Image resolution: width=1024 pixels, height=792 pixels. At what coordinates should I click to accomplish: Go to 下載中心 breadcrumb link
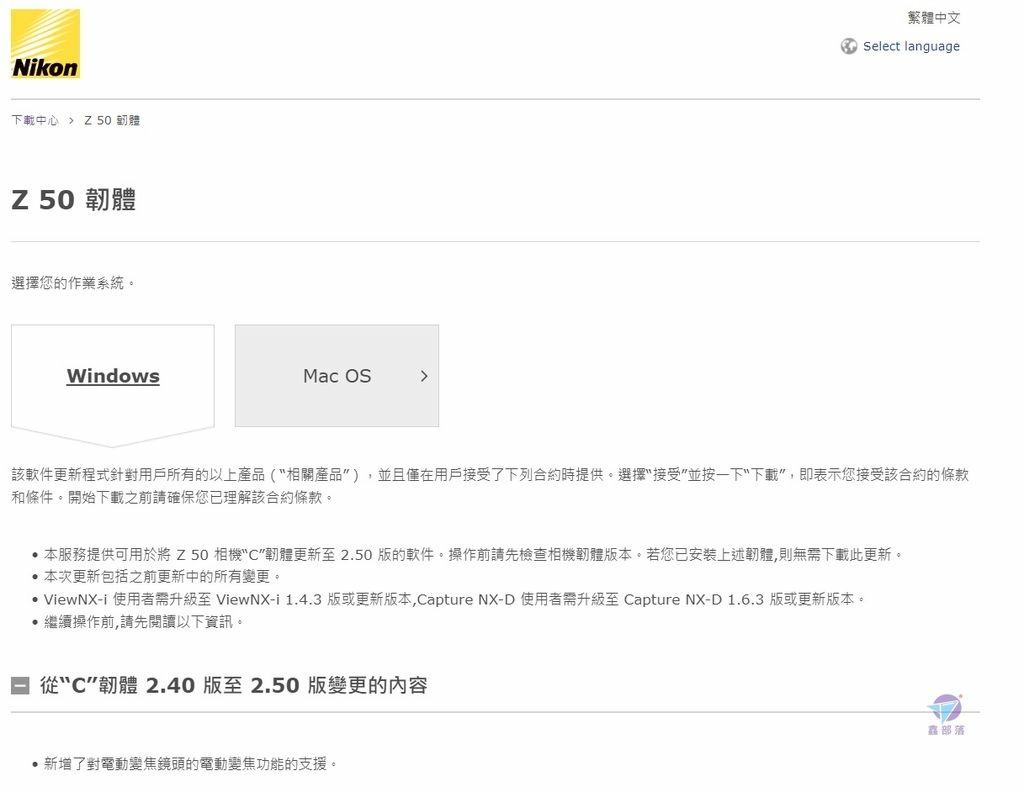click(35, 120)
